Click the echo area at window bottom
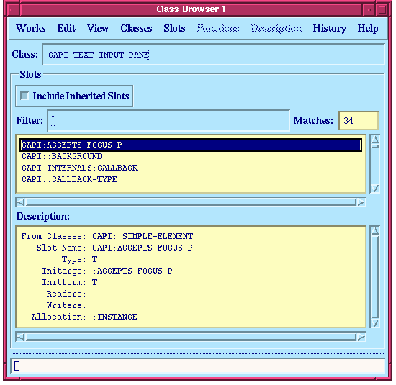Viewport: 396px width, 385px height. point(198,367)
